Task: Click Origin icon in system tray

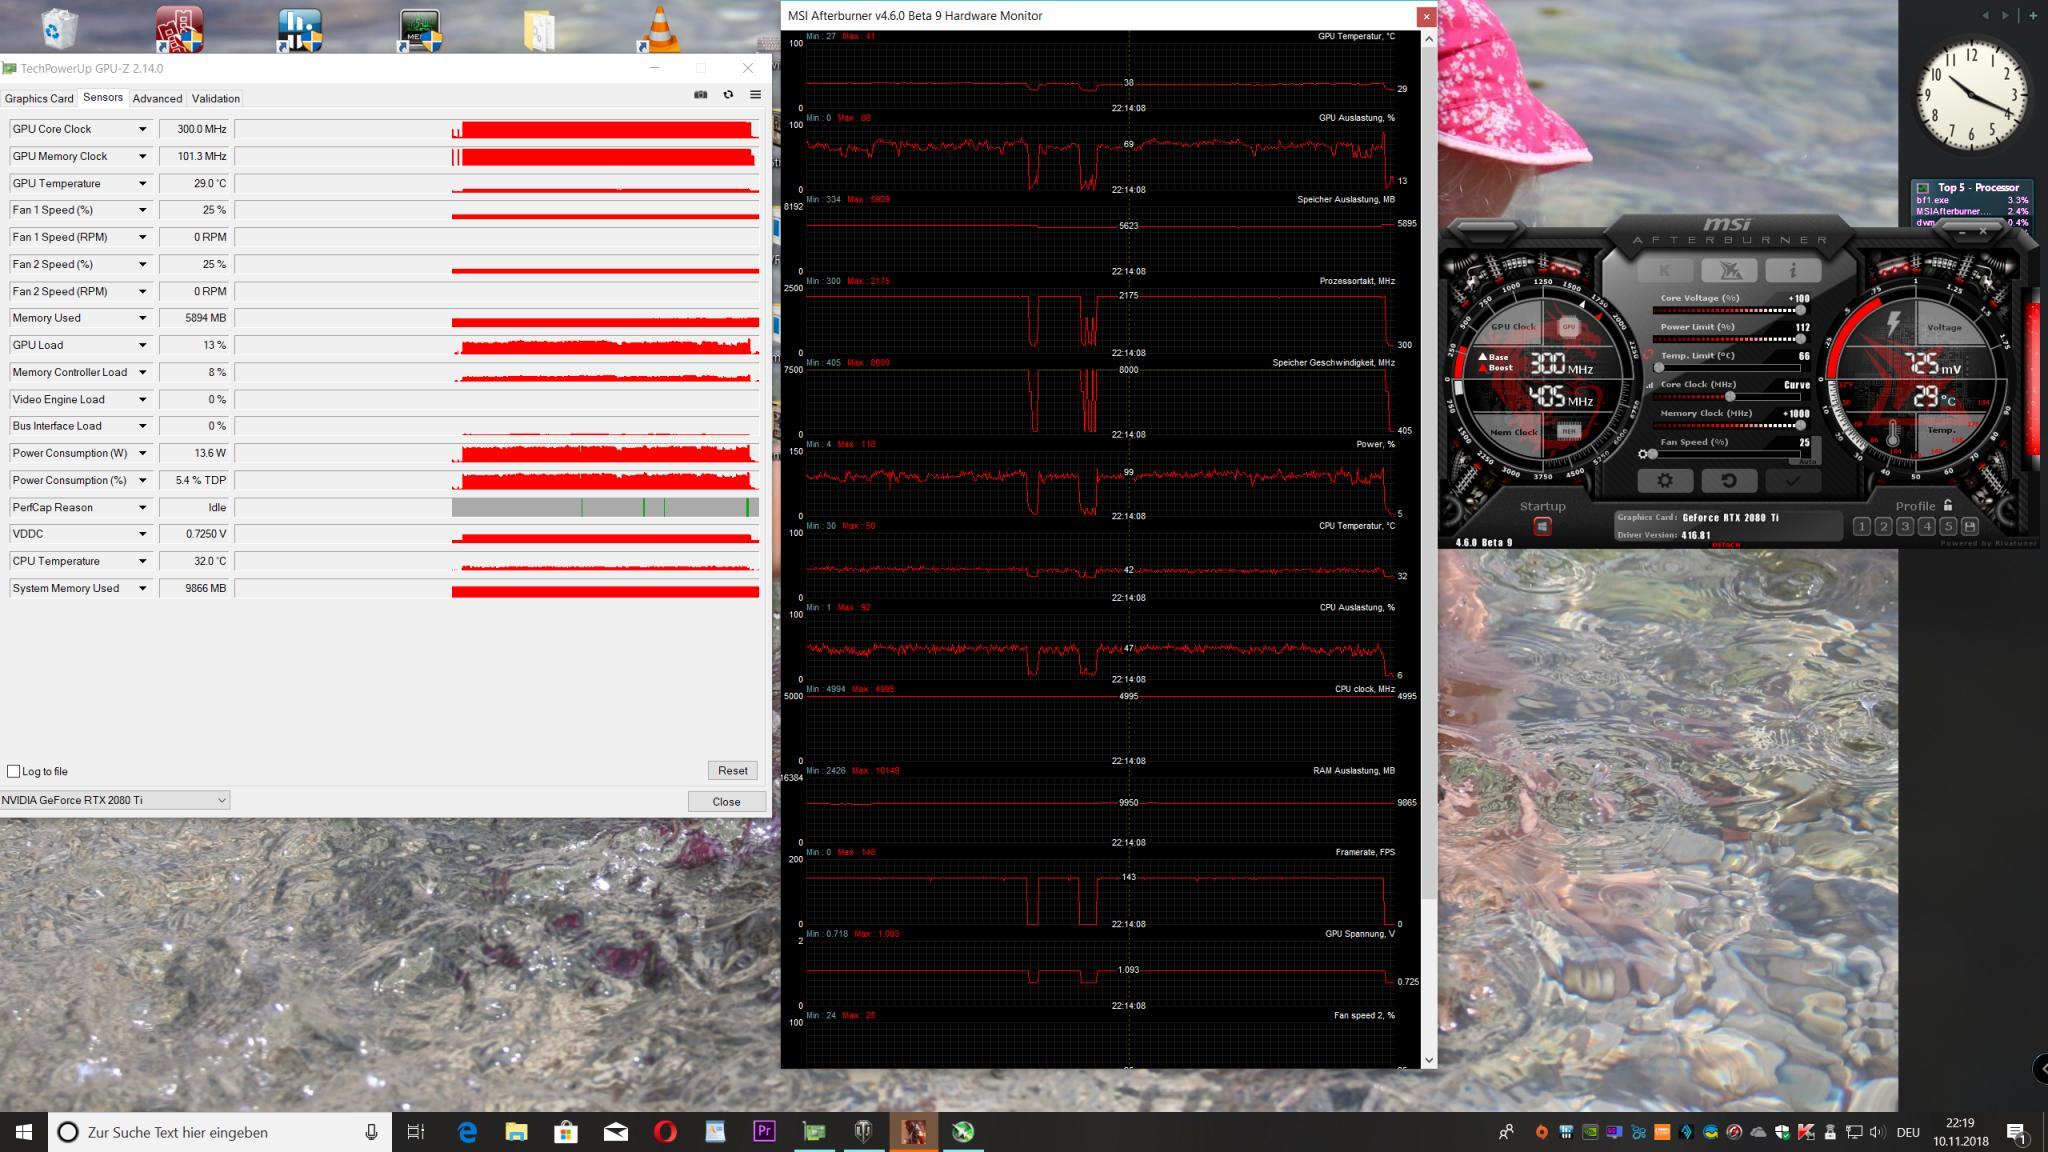Action: 1542,1132
